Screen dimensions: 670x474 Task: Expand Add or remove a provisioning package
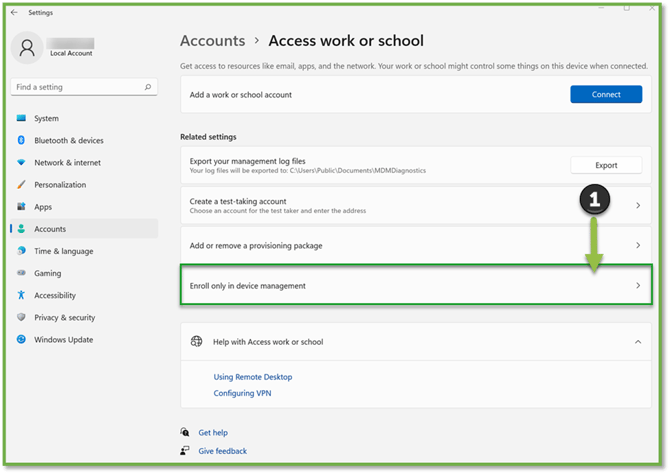[x=638, y=245]
